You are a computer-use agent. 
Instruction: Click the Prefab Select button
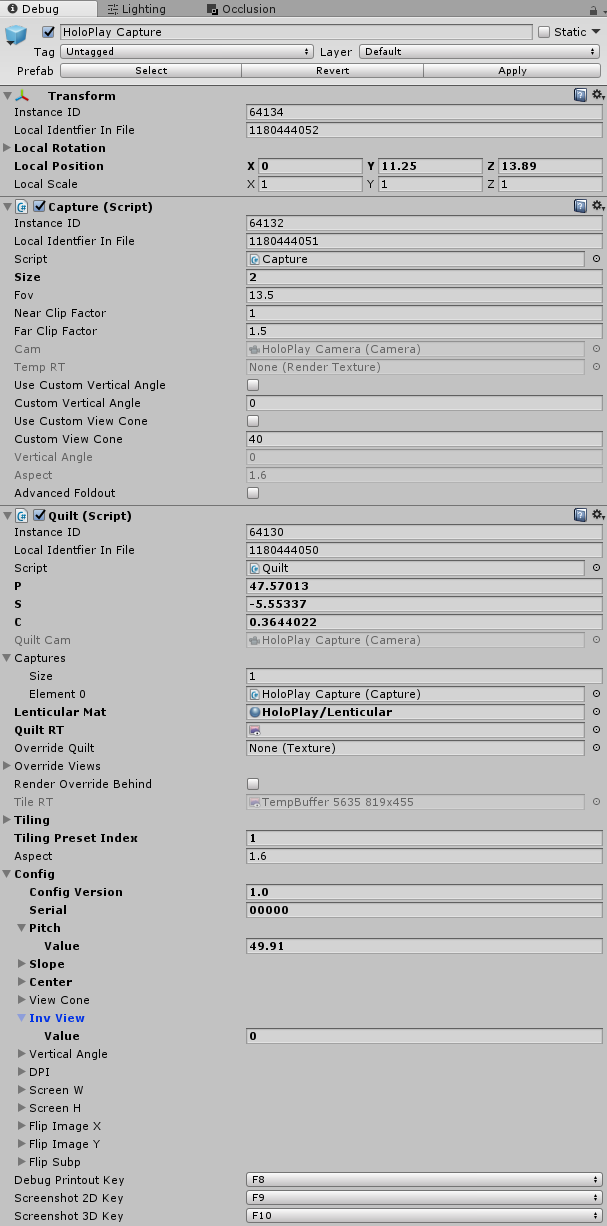coord(151,71)
